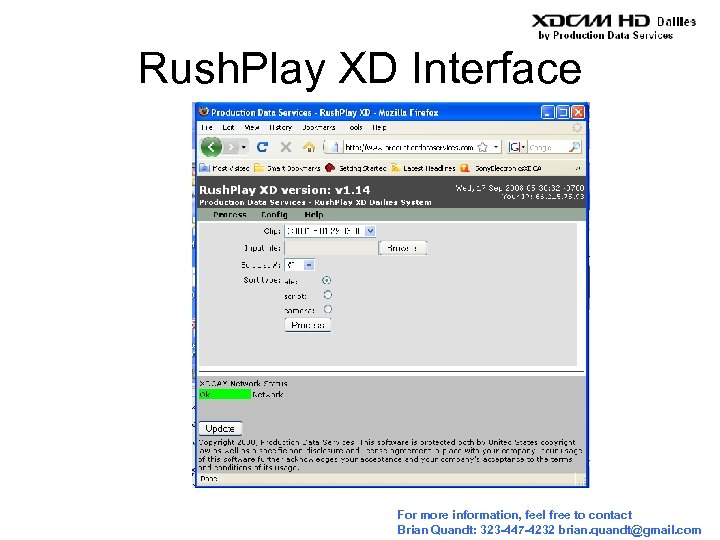Open the History menu
This screenshot has width=720, height=540.
coord(280,128)
